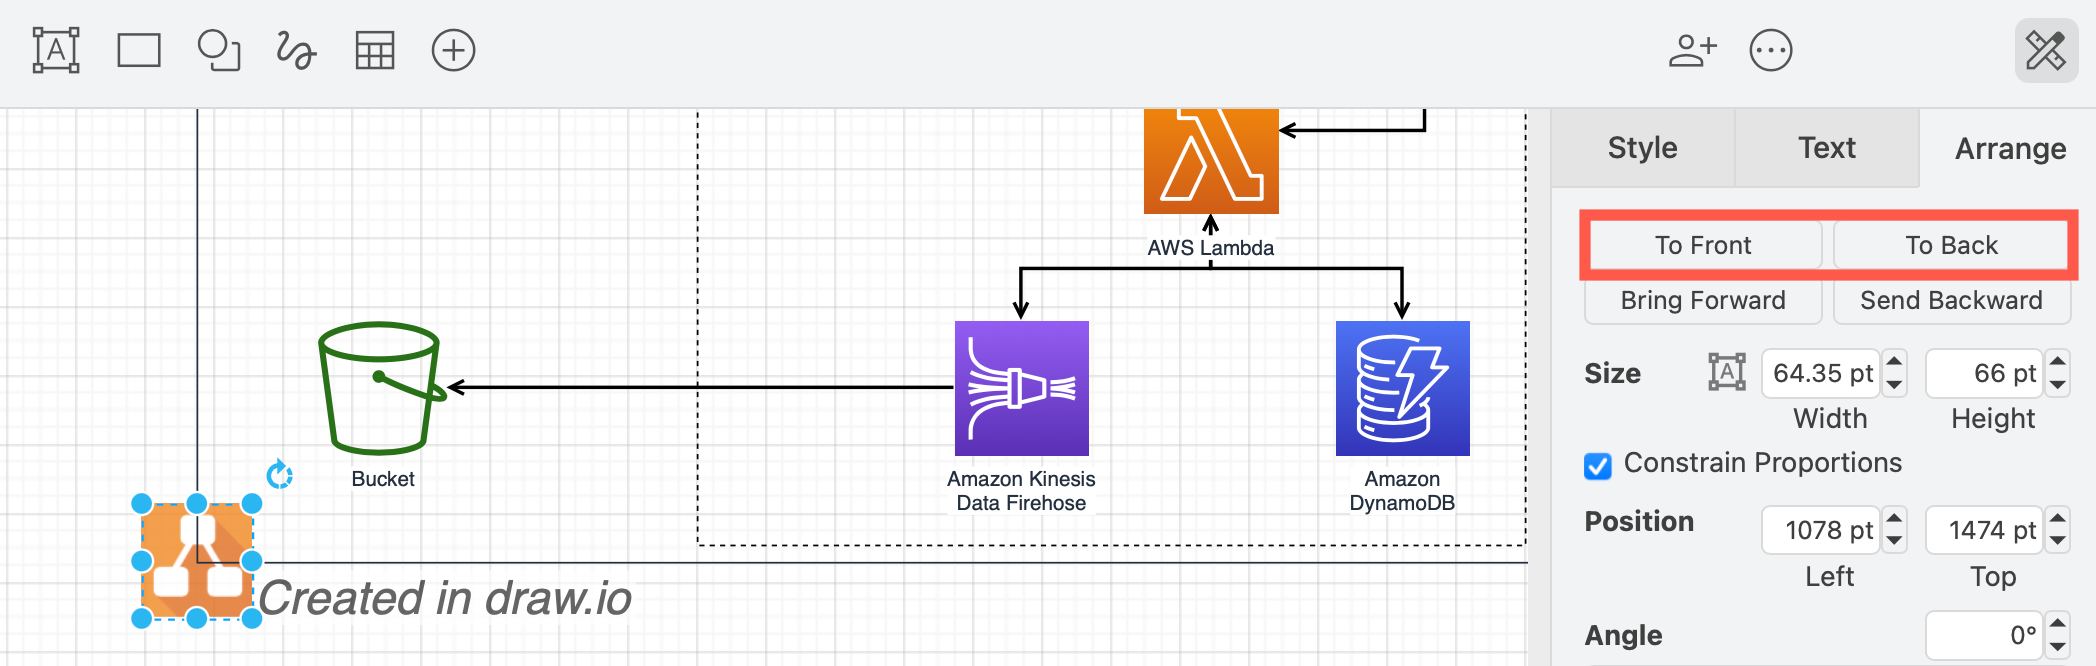
Task: Increase Width using stepper up arrow
Action: pos(1894,362)
